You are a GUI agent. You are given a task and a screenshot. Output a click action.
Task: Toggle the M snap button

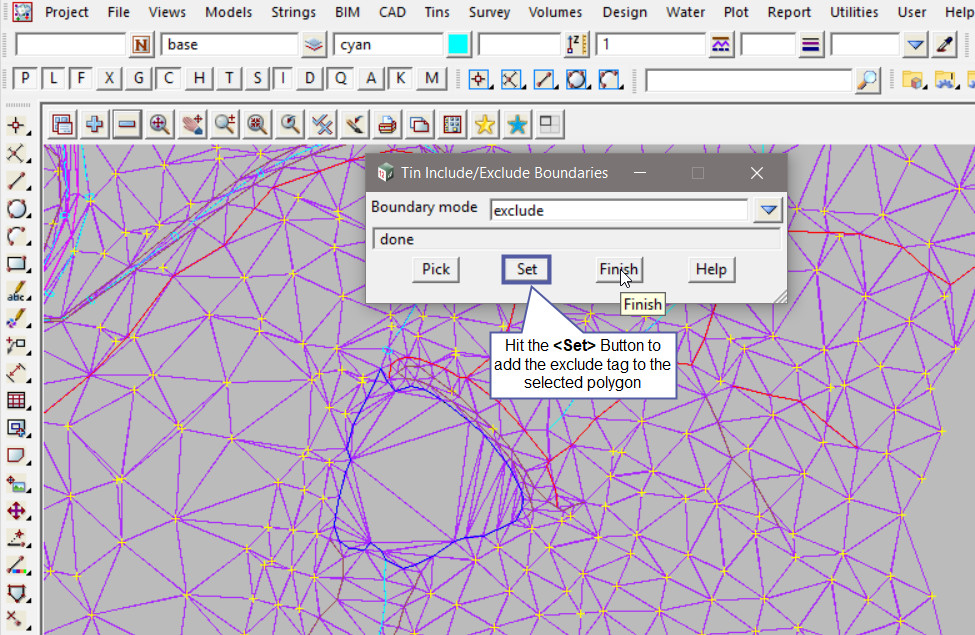[432, 78]
